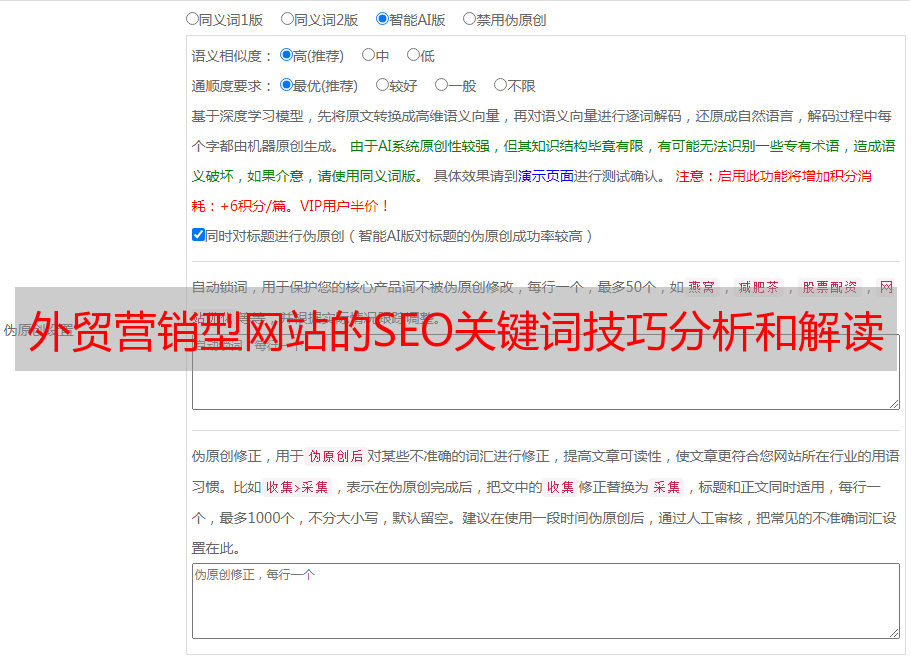Set 语义相似度 to 中
The image size is (911, 658).
tap(368, 55)
